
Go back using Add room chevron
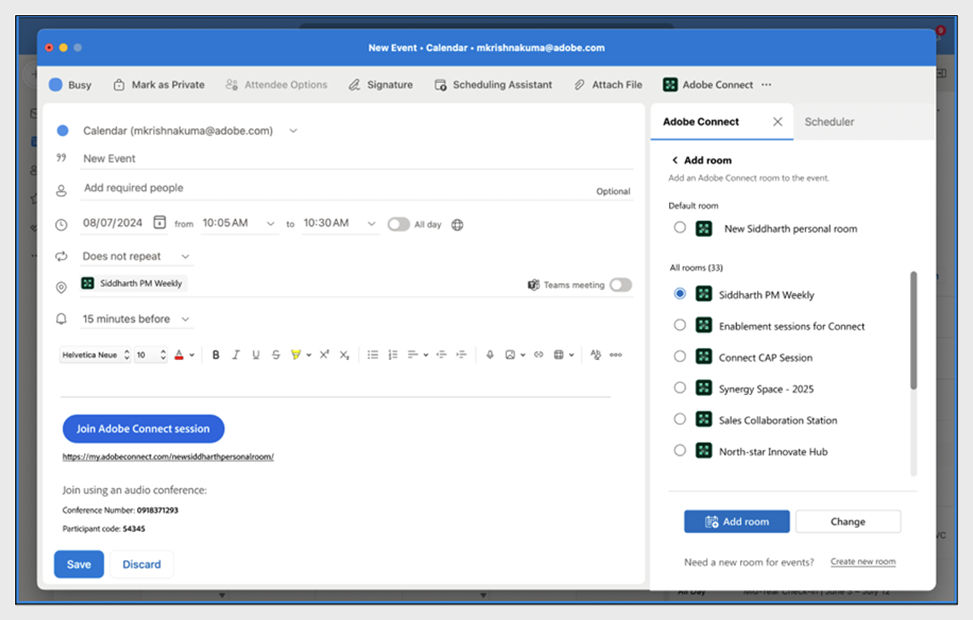[x=675, y=160]
